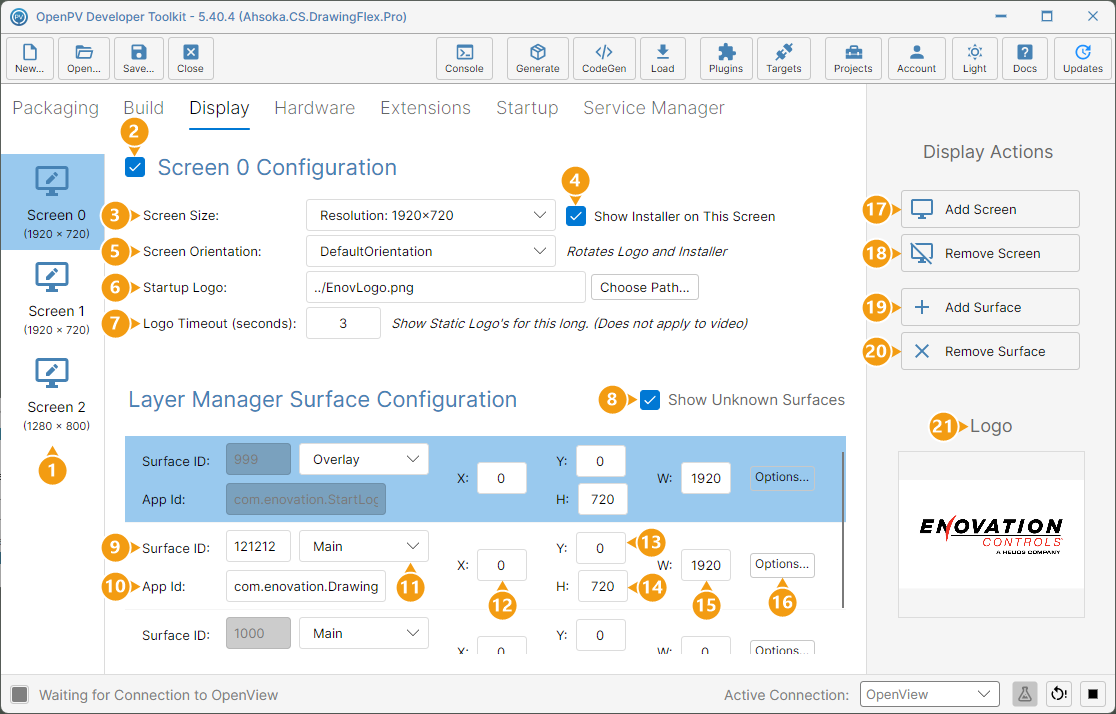Click the stop icon in the status bar
This screenshot has width=1116, height=714.
1093,693
